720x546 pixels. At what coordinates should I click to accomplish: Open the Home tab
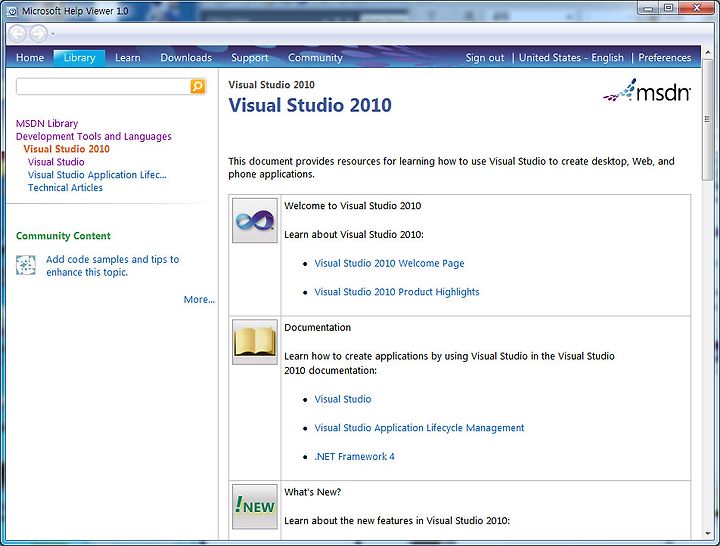point(30,58)
